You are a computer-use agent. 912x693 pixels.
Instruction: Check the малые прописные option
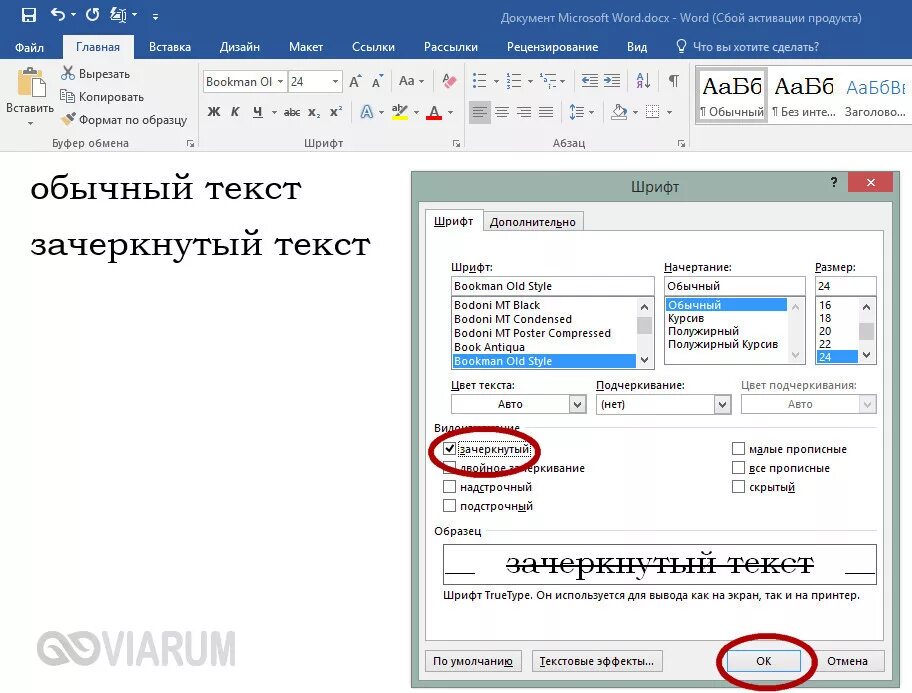(x=738, y=449)
